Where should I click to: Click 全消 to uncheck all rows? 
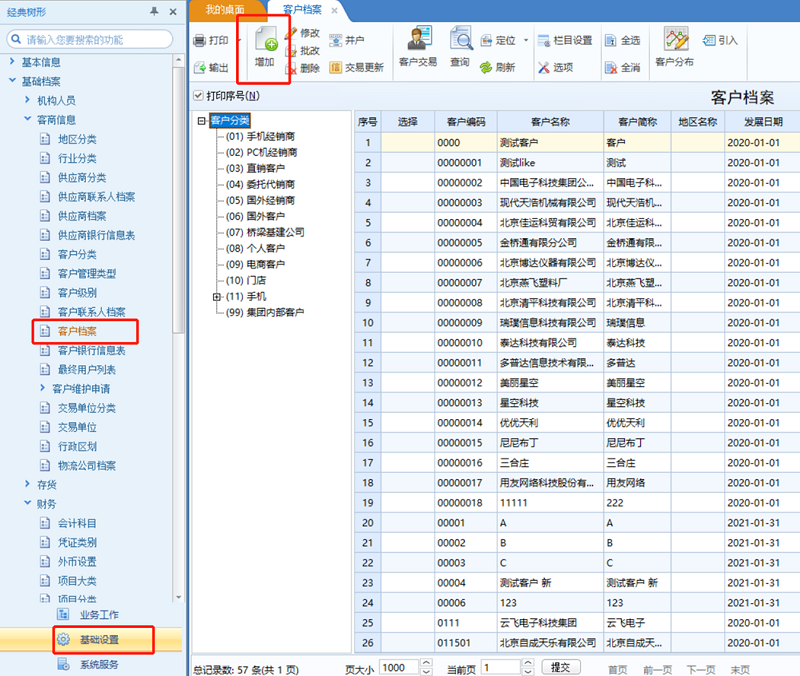[x=622, y=67]
